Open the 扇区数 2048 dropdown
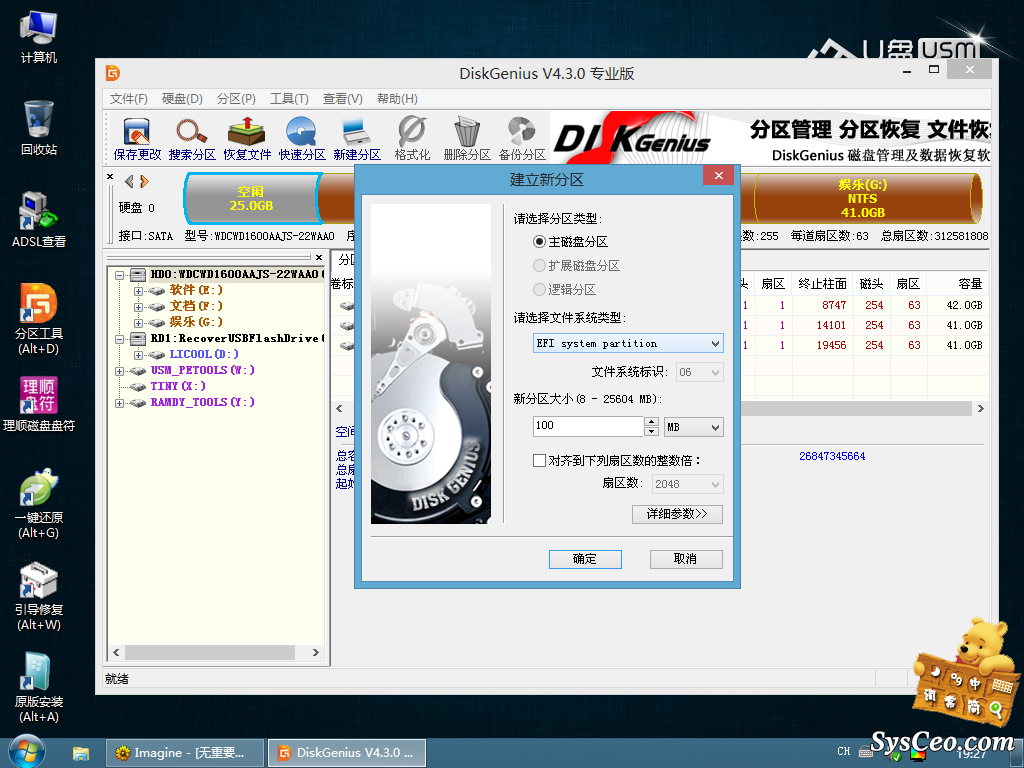This screenshot has height=768, width=1024. point(688,484)
